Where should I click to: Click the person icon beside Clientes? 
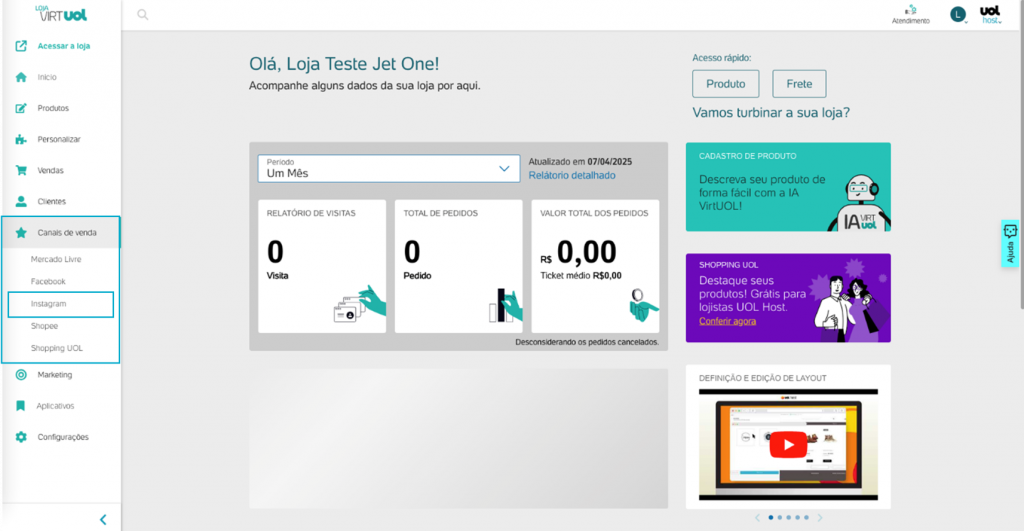click(x=21, y=201)
